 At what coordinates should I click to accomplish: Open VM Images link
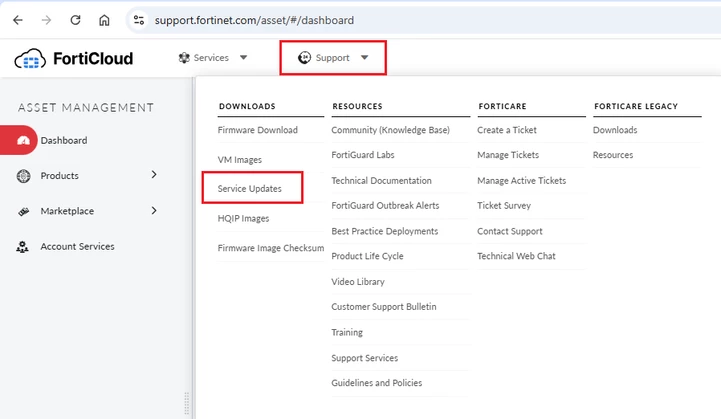(240, 160)
